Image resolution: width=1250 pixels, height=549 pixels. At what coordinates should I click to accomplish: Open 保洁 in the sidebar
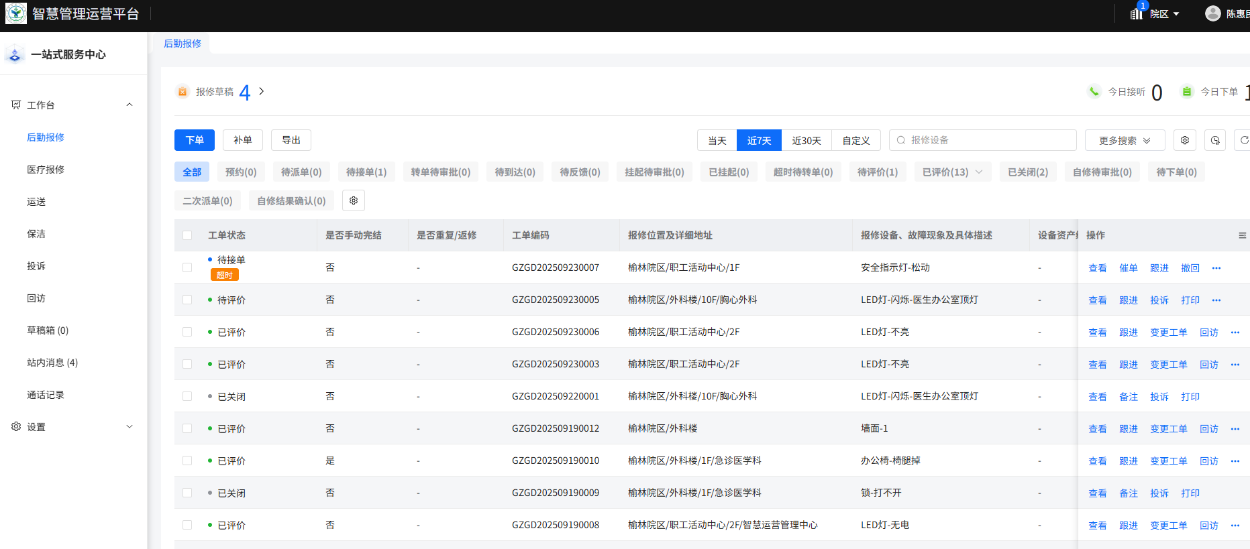click(x=36, y=234)
